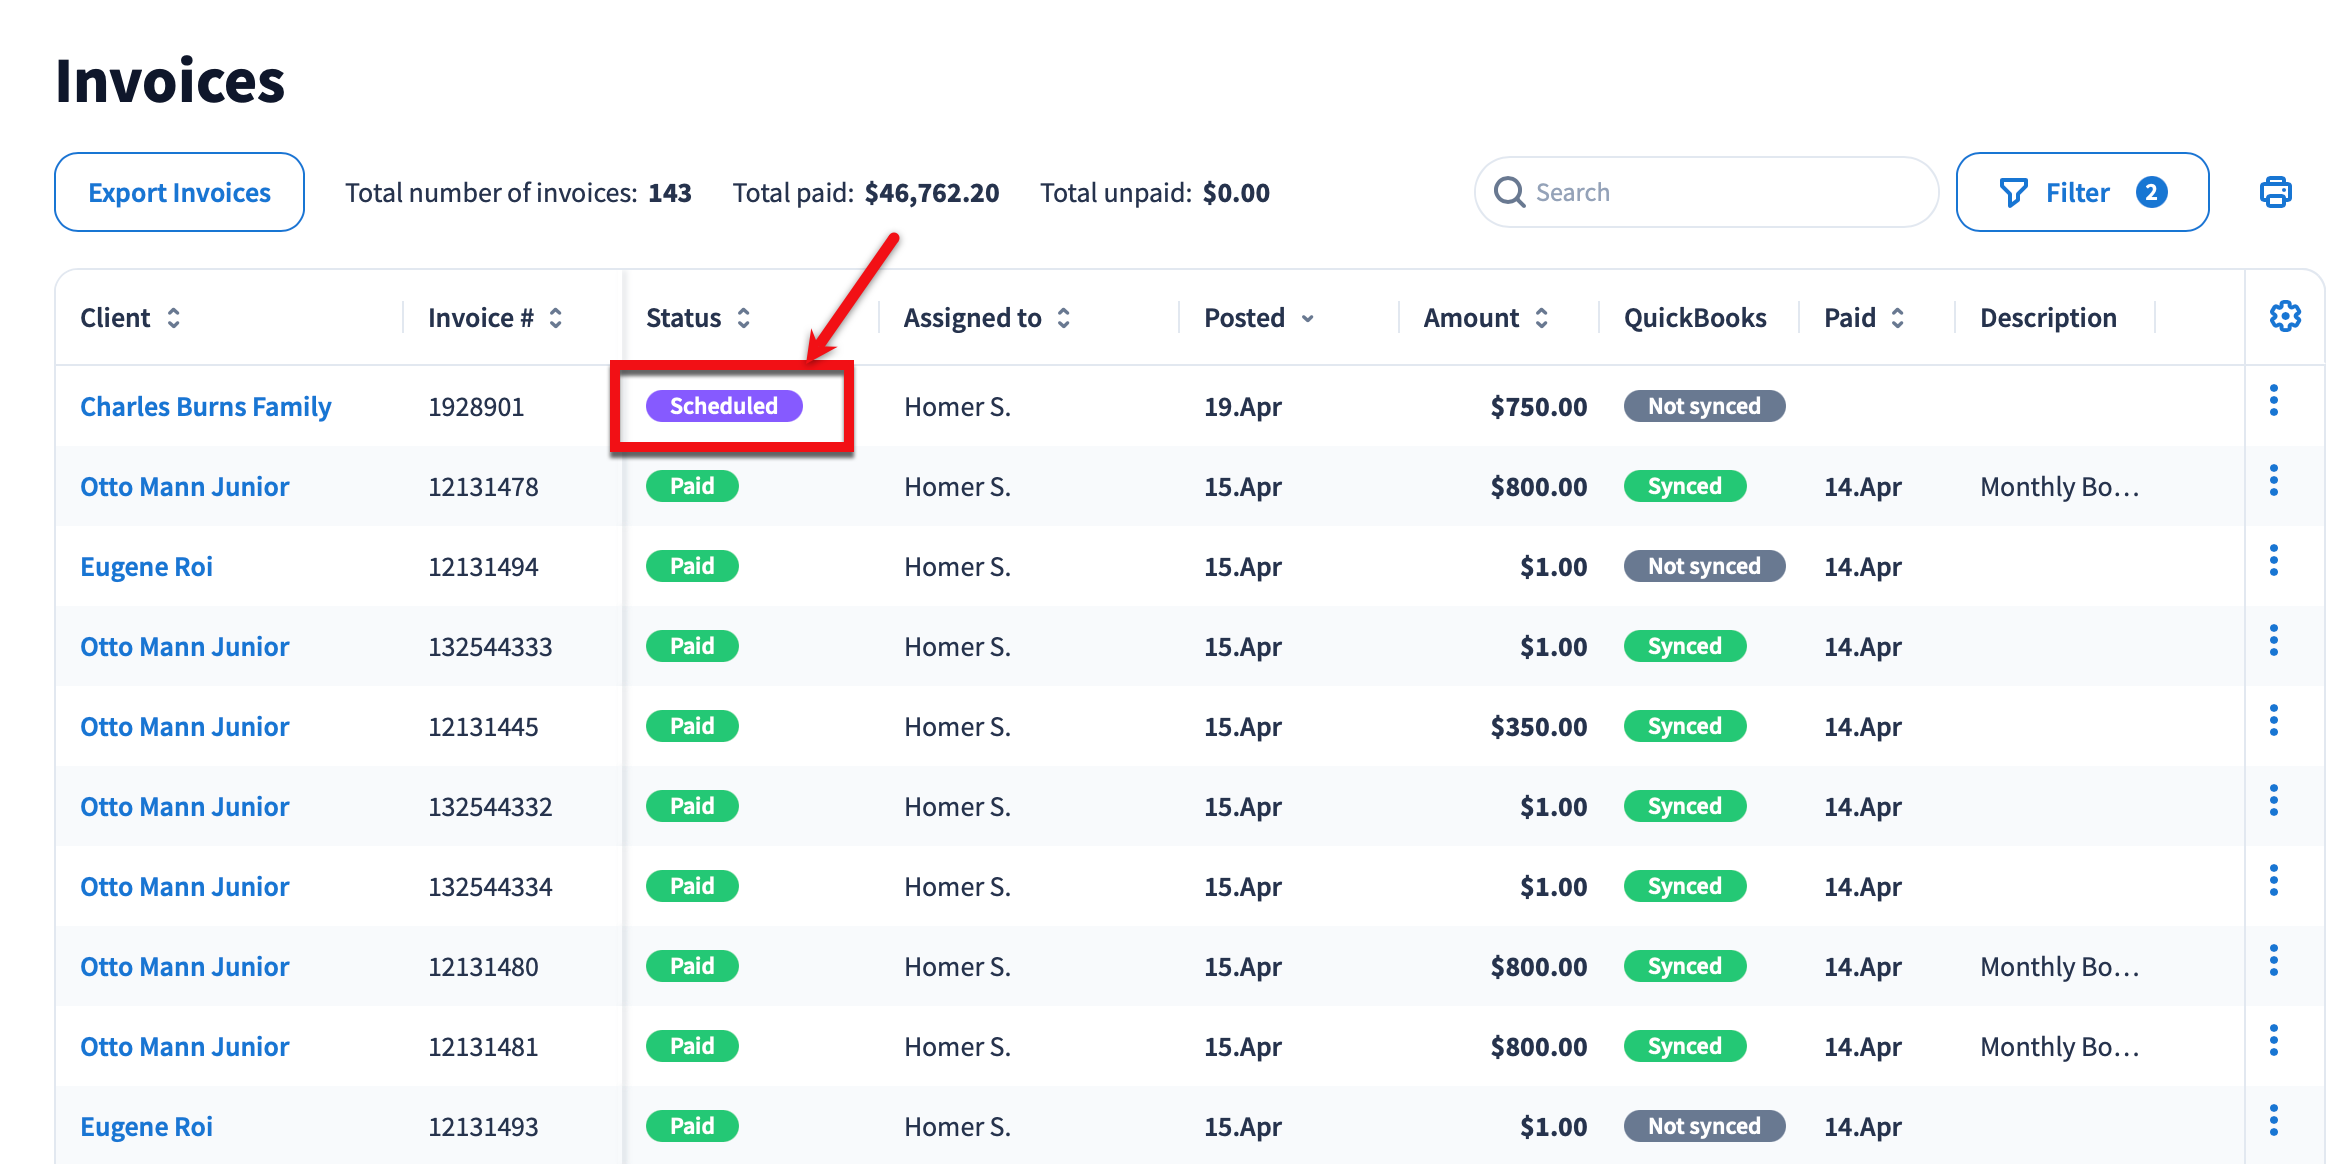Sort table by Client column
The height and width of the screenshot is (1164, 2352).
pos(174,318)
